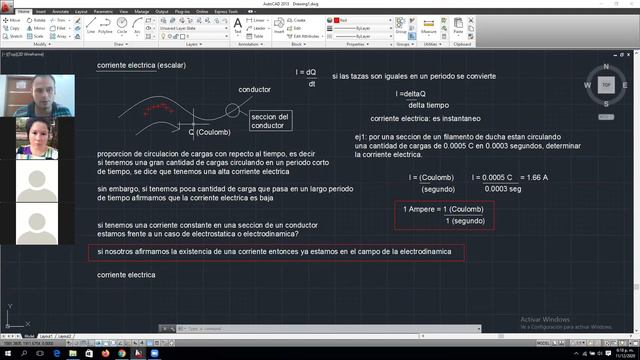This screenshot has width=640, height=360.
Task: Select the Copy tool
Action: [11, 28]
